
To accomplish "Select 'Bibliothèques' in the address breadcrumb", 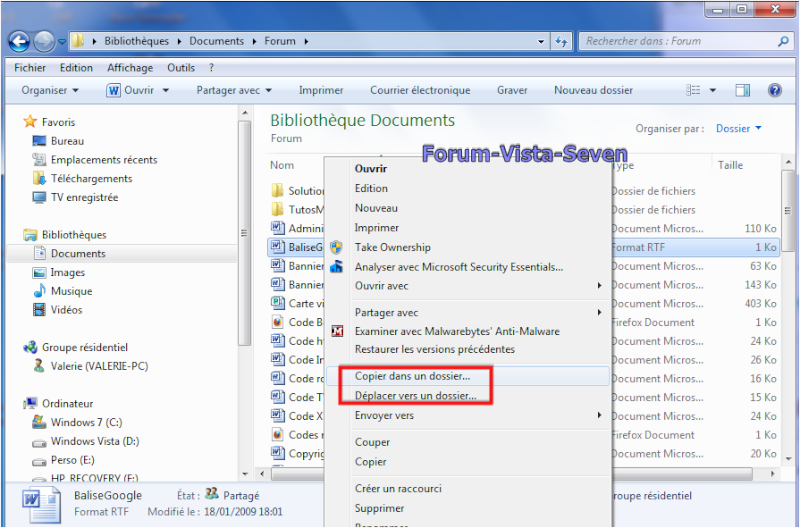I will pos(136,41).
